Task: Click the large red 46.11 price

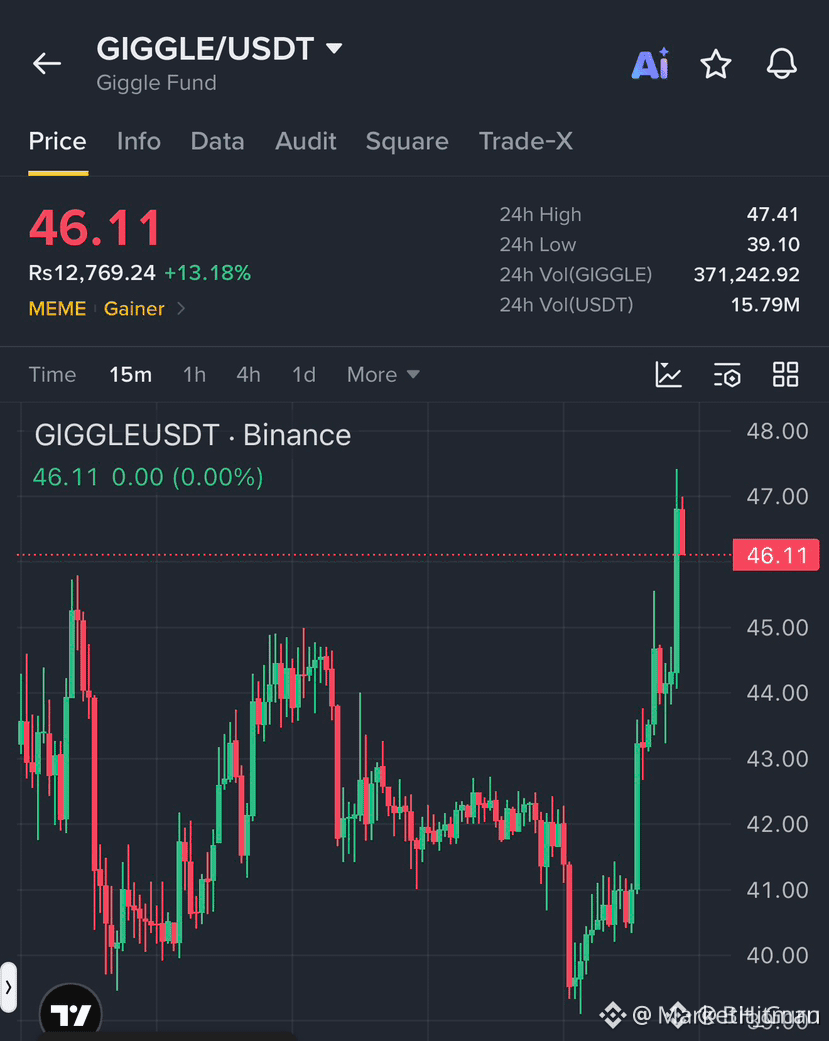Action: pos(95,228)
